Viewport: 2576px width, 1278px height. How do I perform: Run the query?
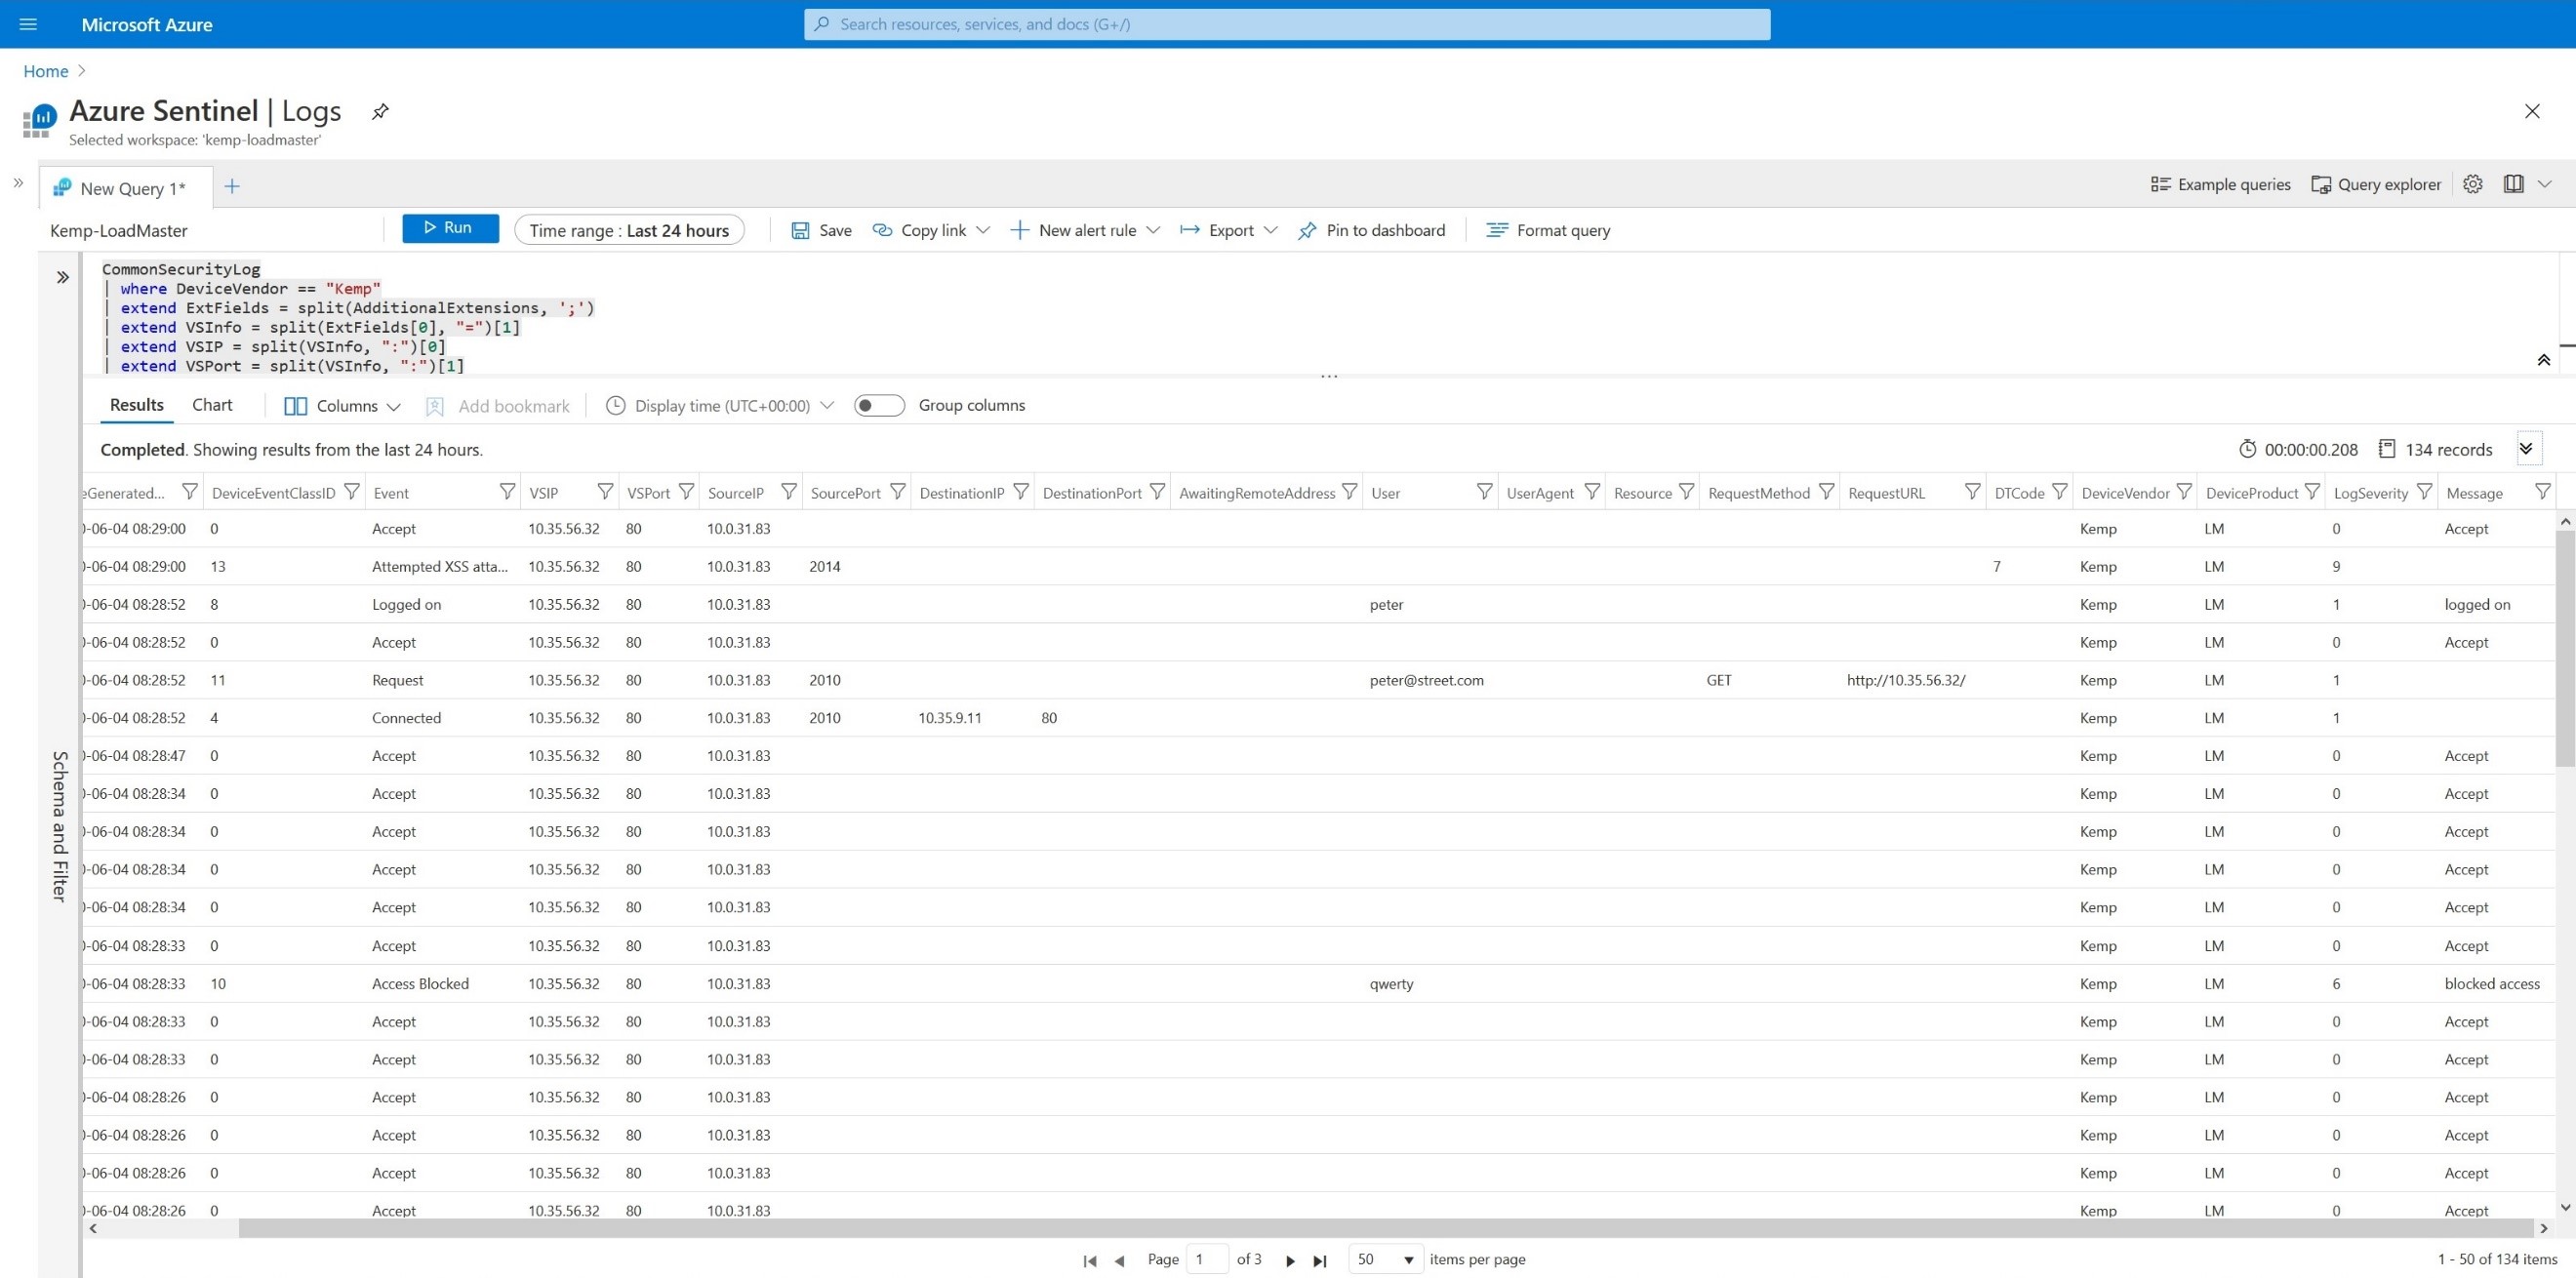click(x=450, y=228)
